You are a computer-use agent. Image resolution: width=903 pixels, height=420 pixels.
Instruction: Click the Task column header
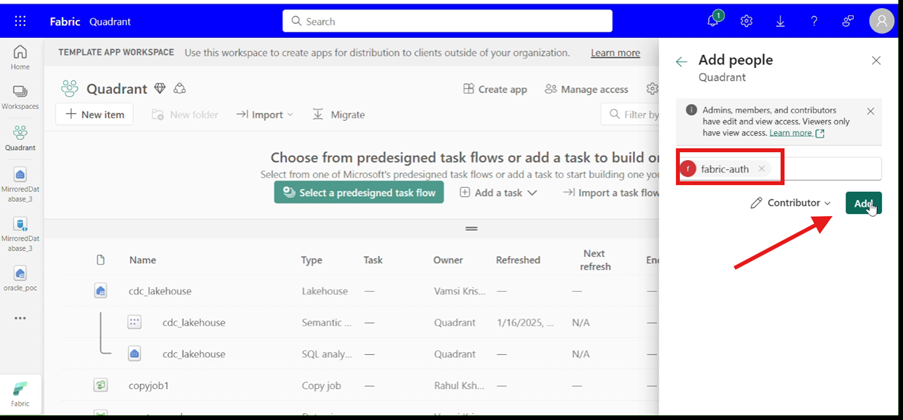click(373, 260)
